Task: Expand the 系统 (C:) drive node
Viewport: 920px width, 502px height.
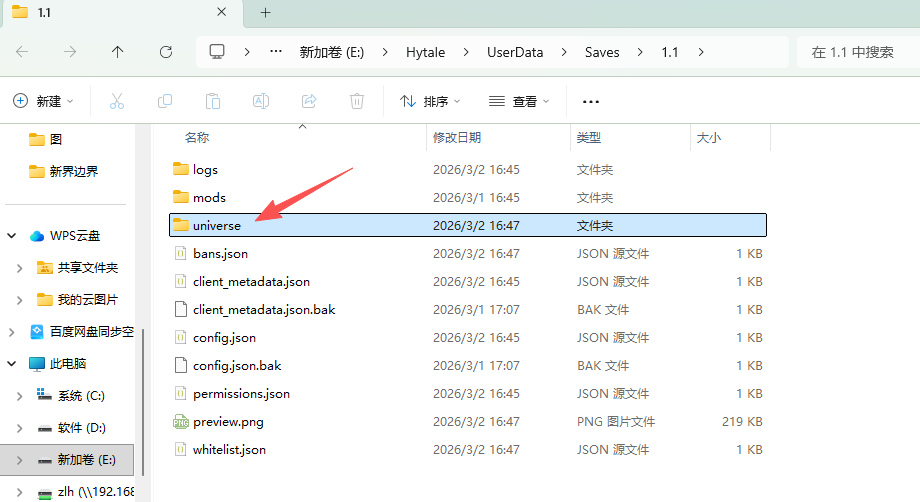Action: tap(21, 396)
